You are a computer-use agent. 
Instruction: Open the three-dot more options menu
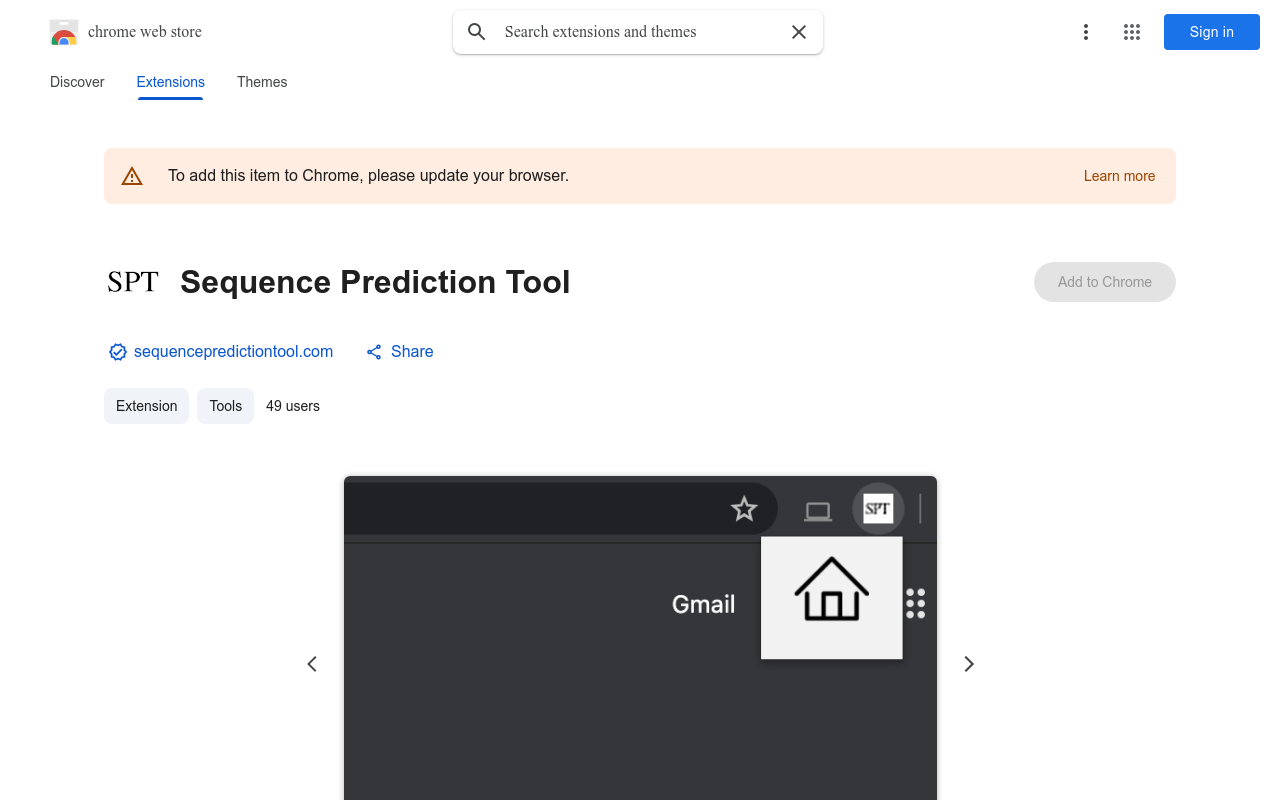tap(1085, 32)
